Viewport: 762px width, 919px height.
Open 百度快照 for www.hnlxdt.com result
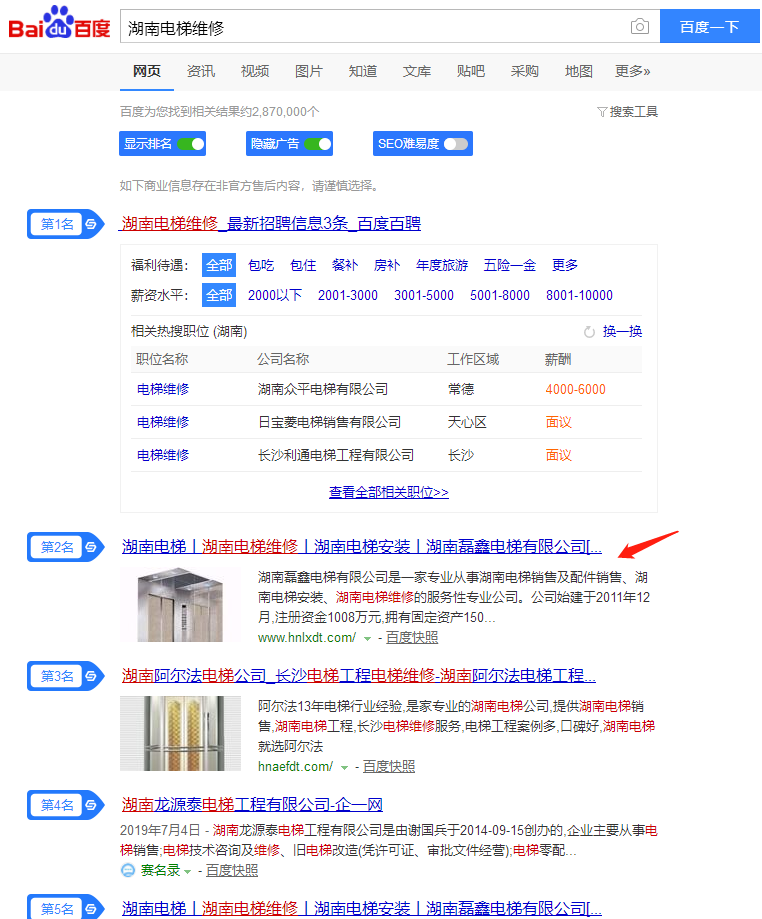[x=412, y=638]
